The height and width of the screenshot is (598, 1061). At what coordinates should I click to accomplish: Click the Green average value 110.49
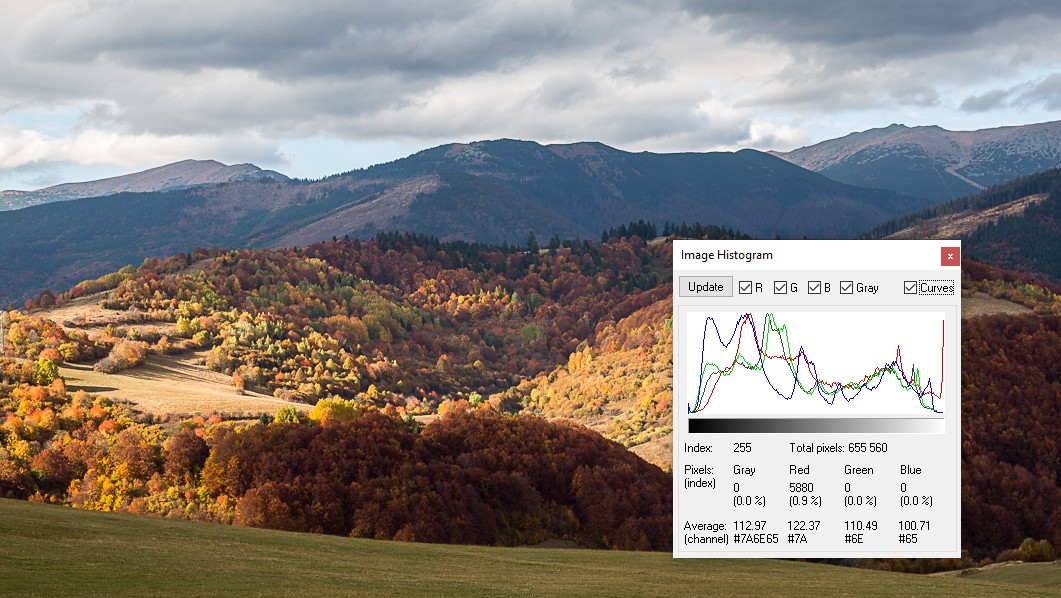tap(860, 526)
